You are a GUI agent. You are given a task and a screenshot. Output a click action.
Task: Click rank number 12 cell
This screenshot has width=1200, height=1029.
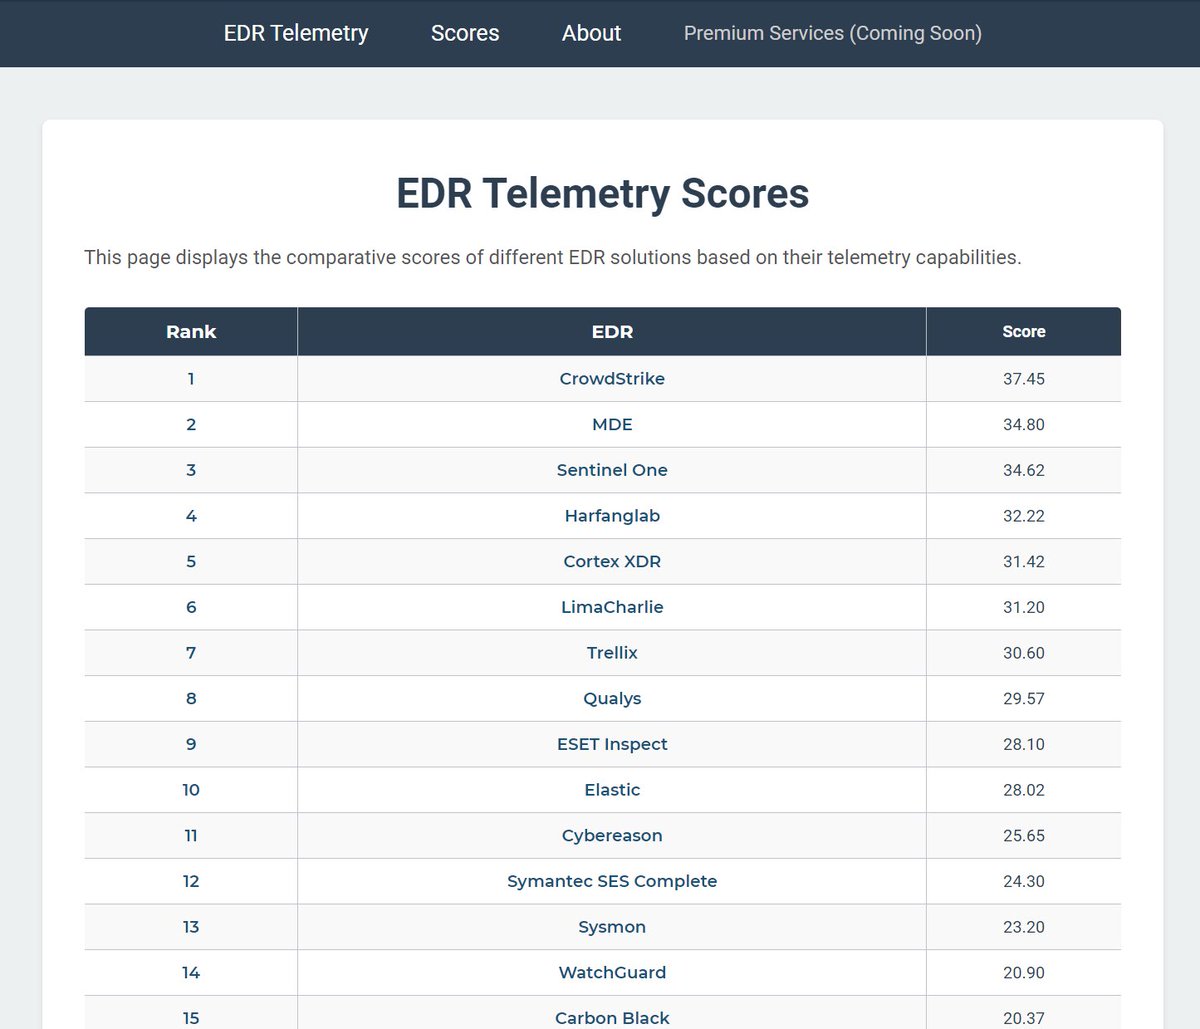191,881
